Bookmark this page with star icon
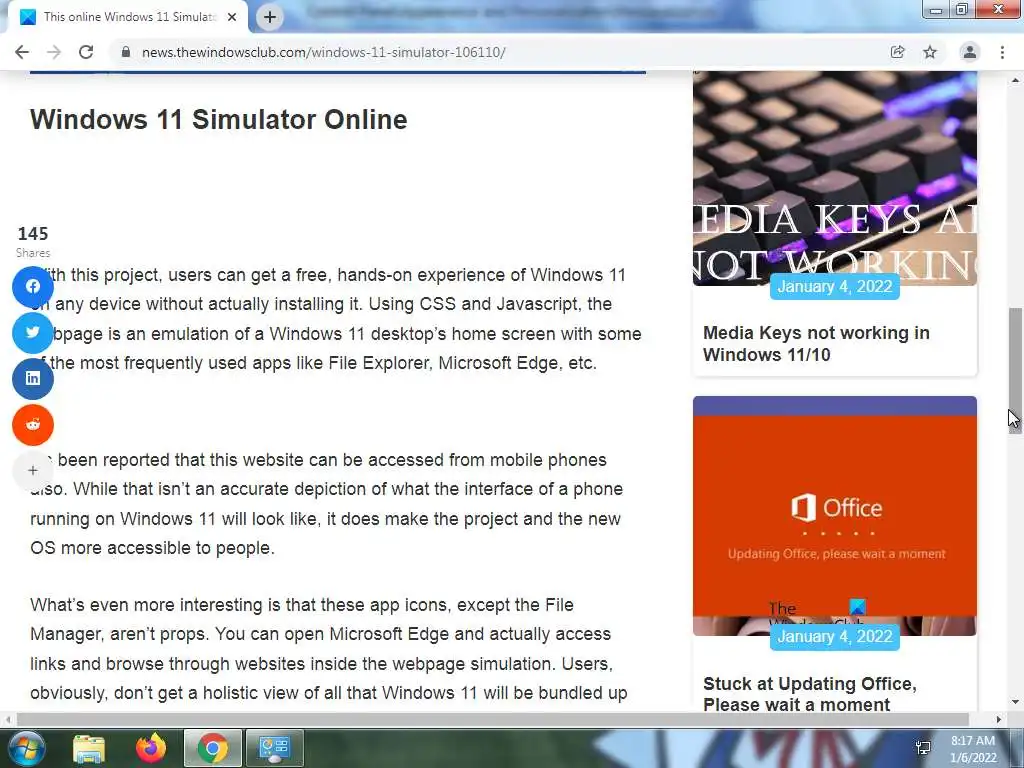This screenshot has width=1024, height=768. pyautogui.click(x=930, y=52)
